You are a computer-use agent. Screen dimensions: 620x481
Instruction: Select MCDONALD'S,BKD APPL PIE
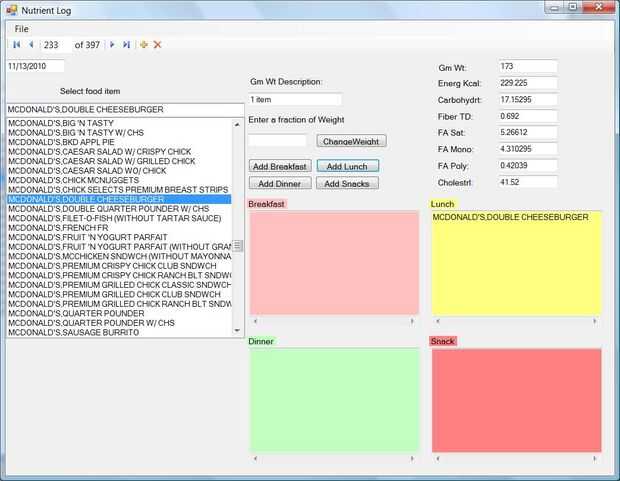point(119,142)
